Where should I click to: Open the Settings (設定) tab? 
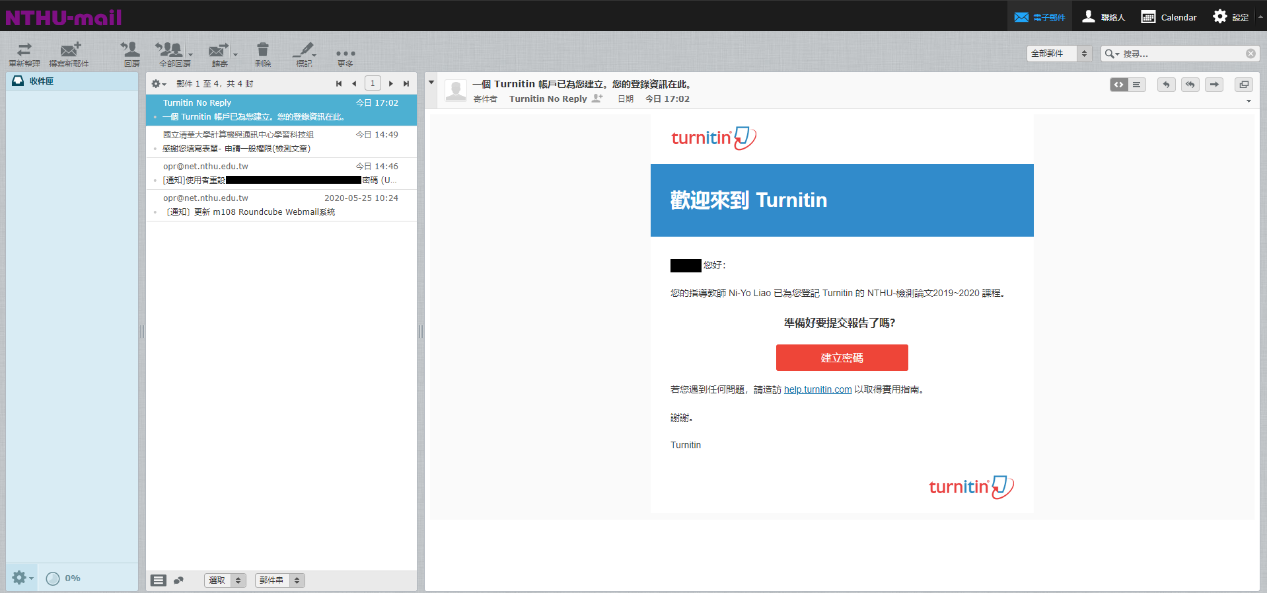coord(1230,17)
